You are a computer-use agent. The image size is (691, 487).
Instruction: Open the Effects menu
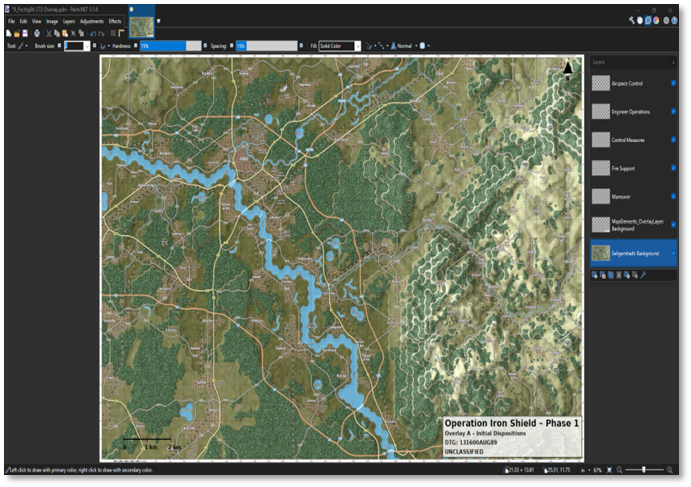[115, 20]
